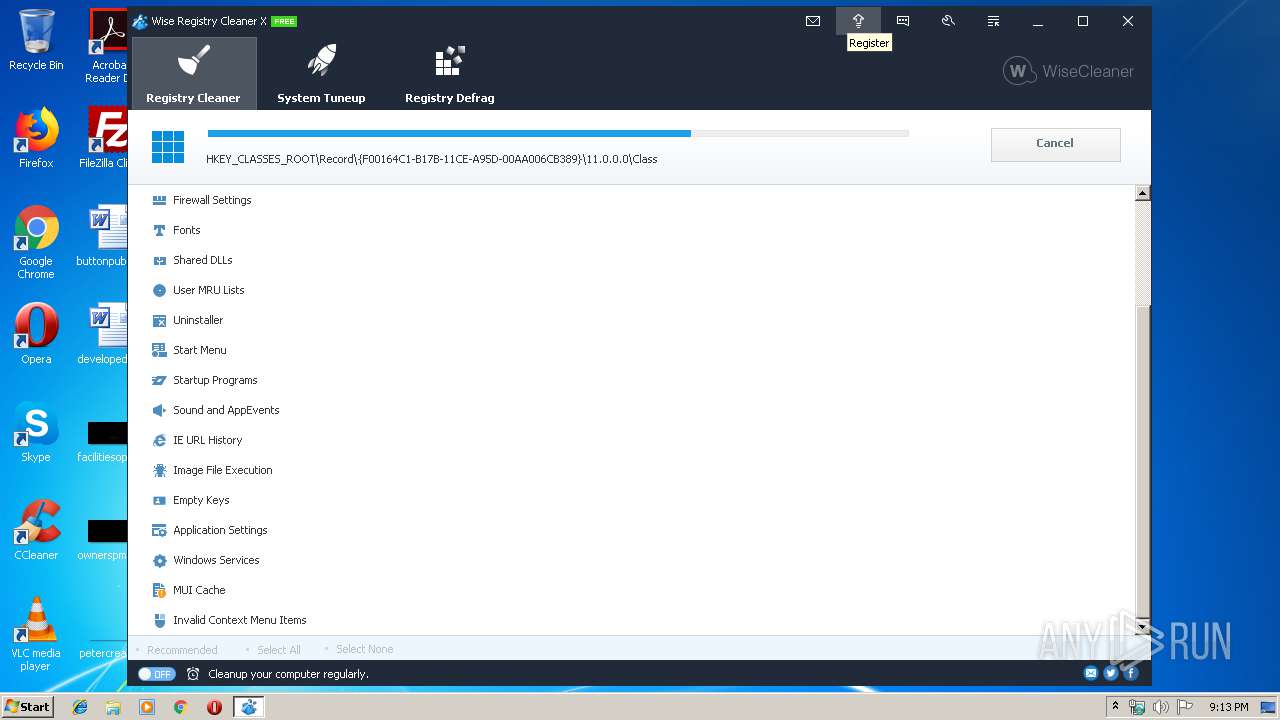
Task: Select User MRU Lists label
Action: (x=209, y=290)
